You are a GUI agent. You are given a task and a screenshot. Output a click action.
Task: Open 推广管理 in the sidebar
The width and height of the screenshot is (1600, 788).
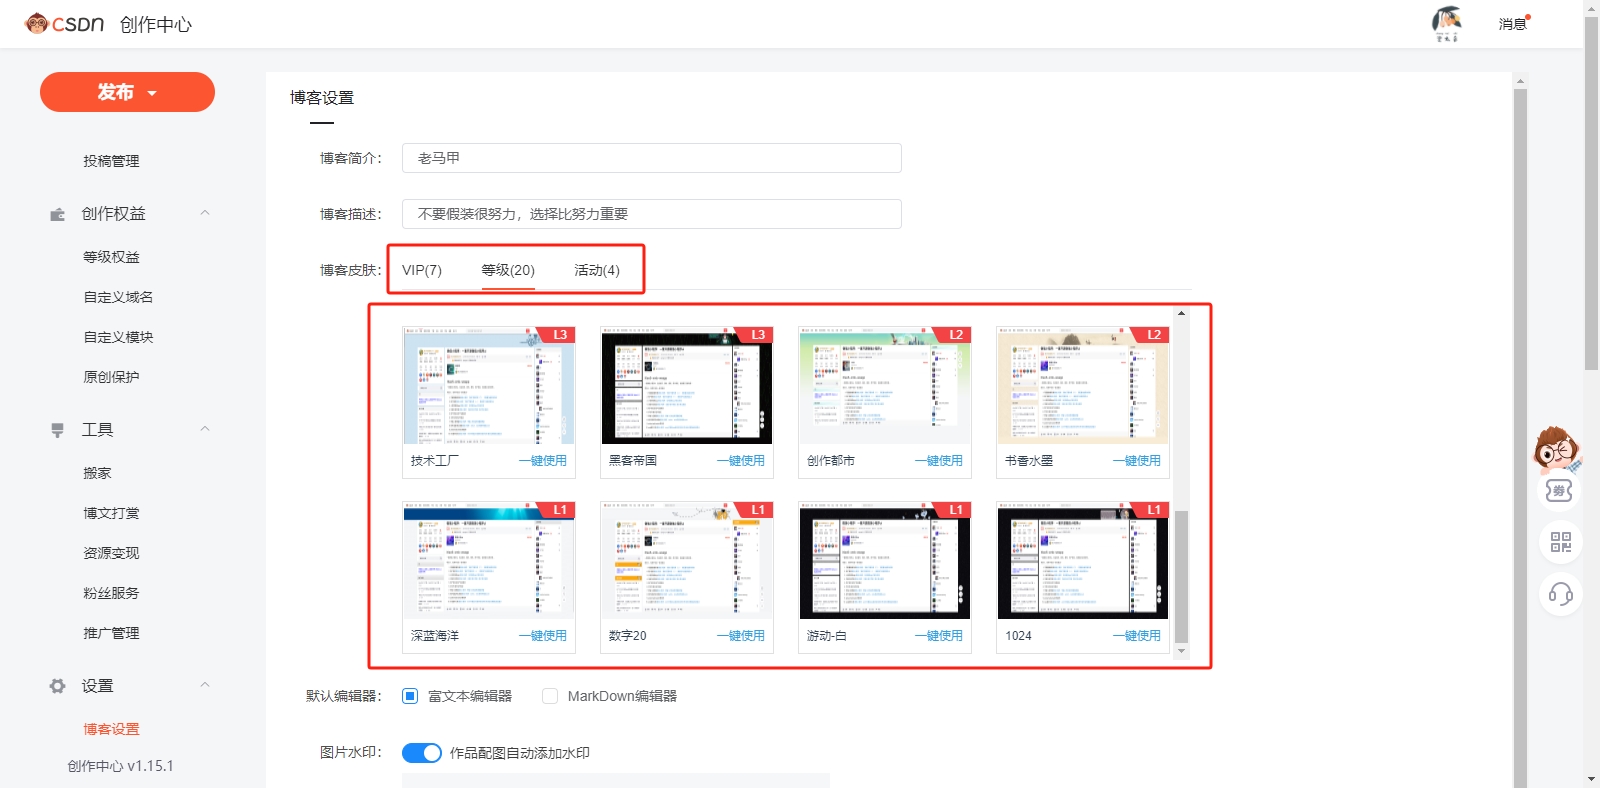[111, 633]
